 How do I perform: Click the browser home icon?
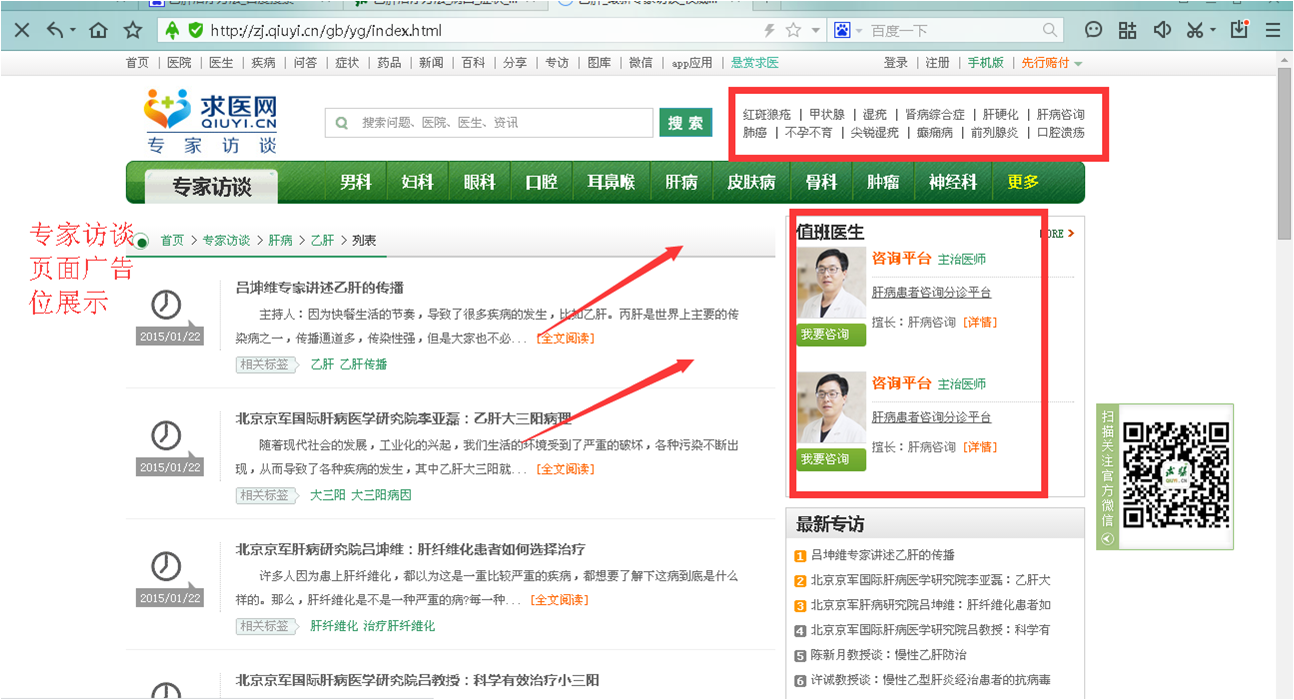pyautogui.click(x=98, y=30)
